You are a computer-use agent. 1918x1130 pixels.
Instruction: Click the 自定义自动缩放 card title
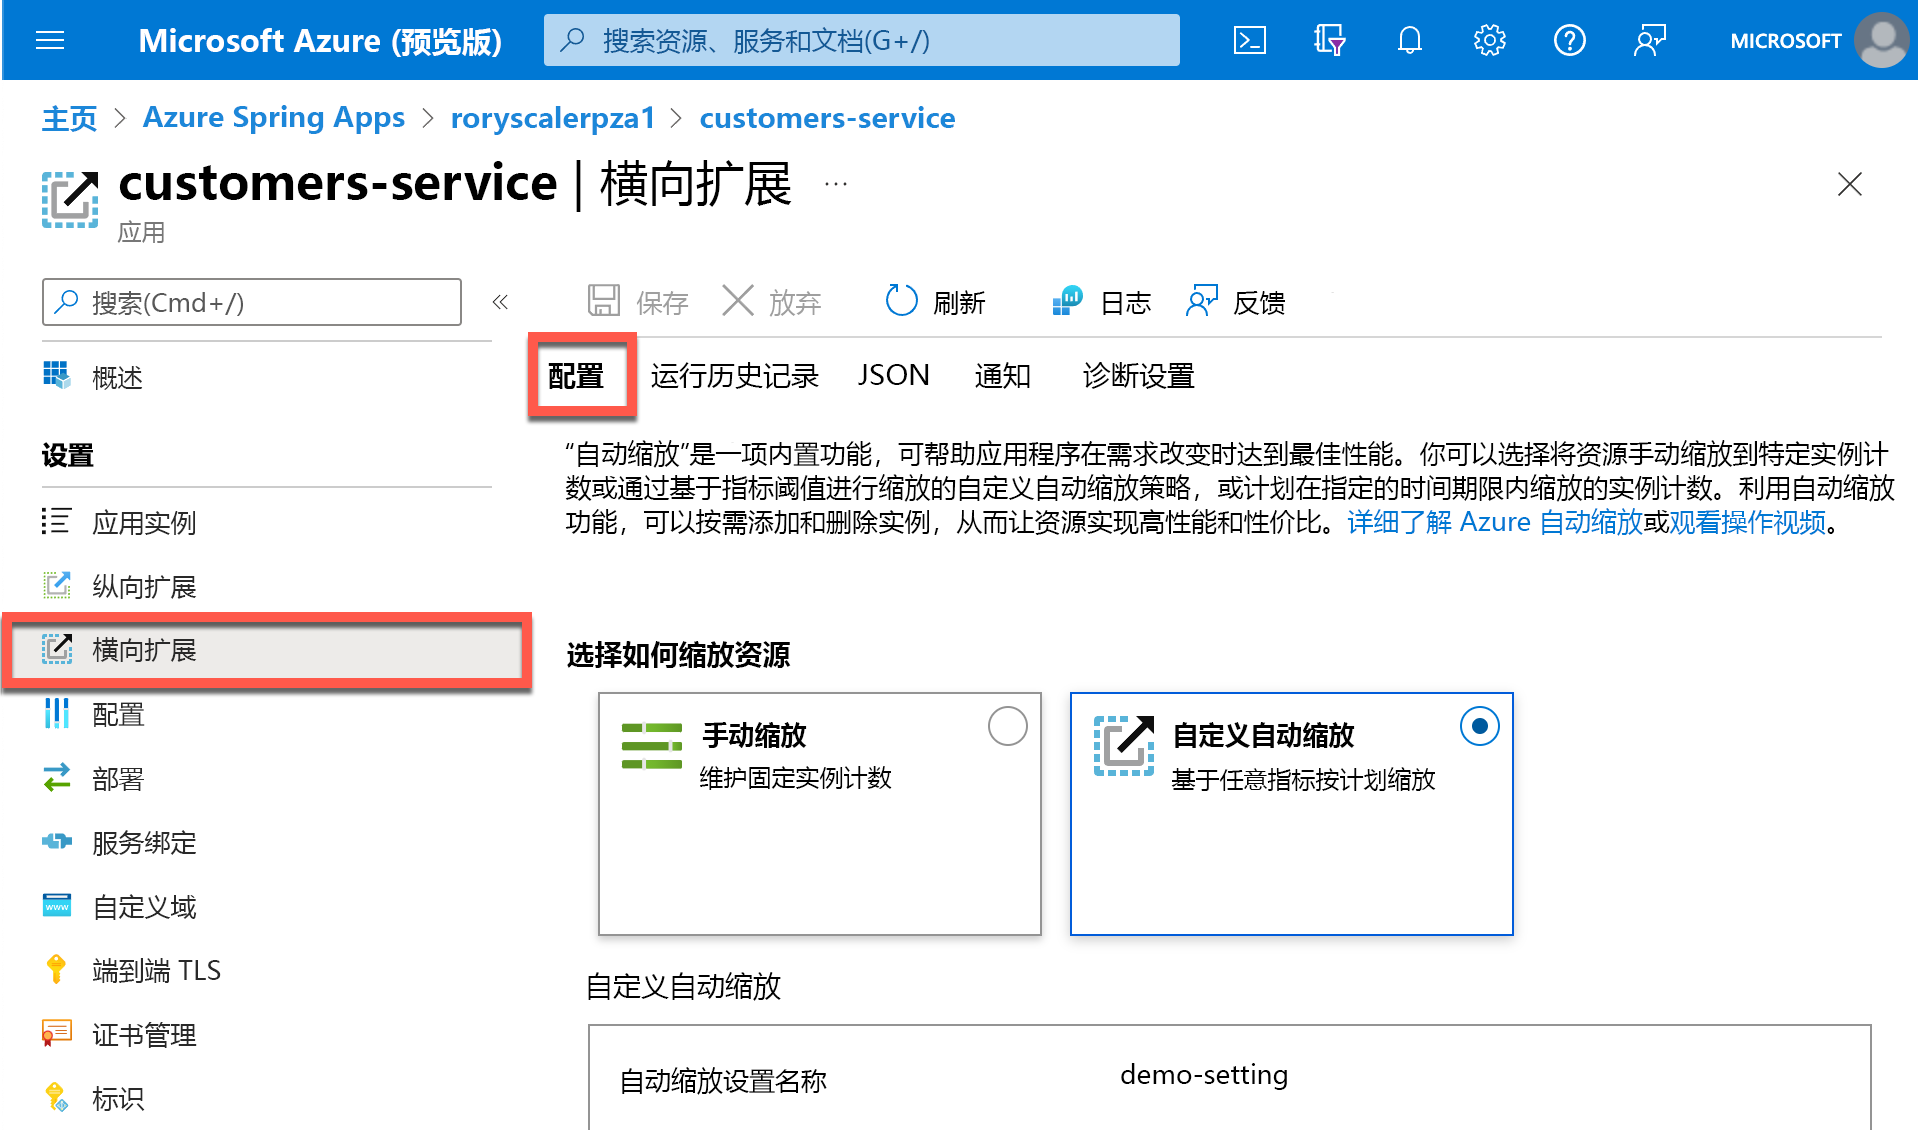[1263, 735]
